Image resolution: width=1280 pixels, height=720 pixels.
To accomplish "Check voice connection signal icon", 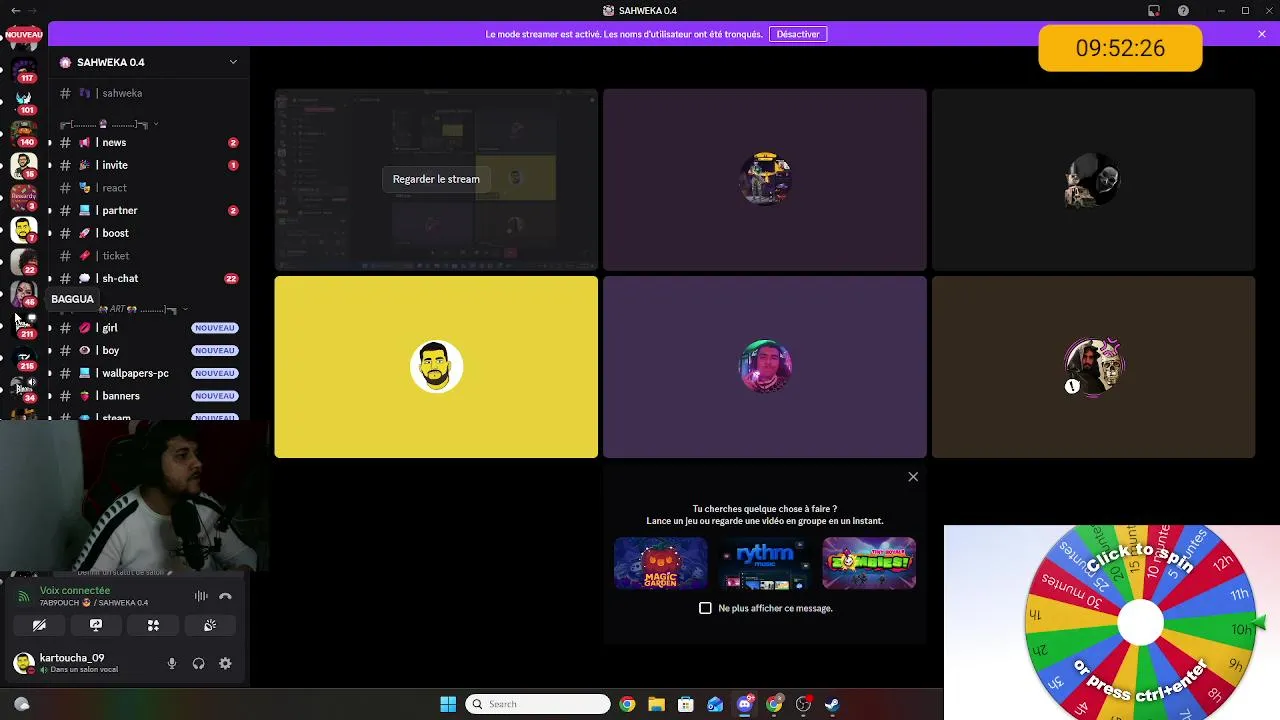I will (x=24, y=597).
